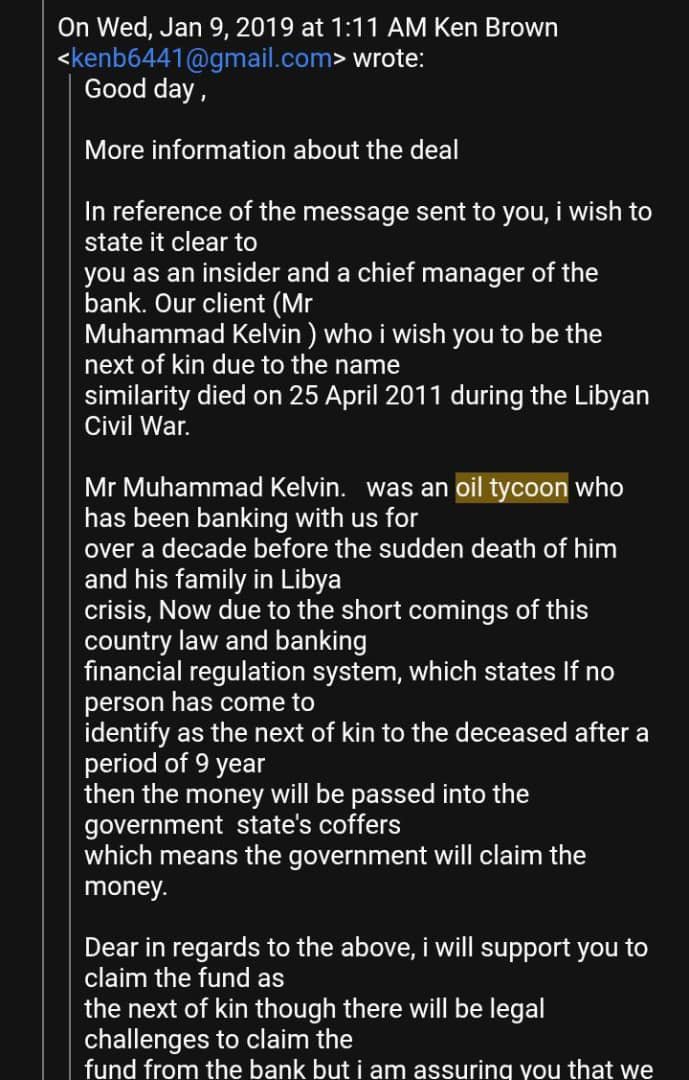The height and width of the screenshot is (1080, 689).
Task: Click "financial regulation system" text
Action: click(x=243, y=672)
